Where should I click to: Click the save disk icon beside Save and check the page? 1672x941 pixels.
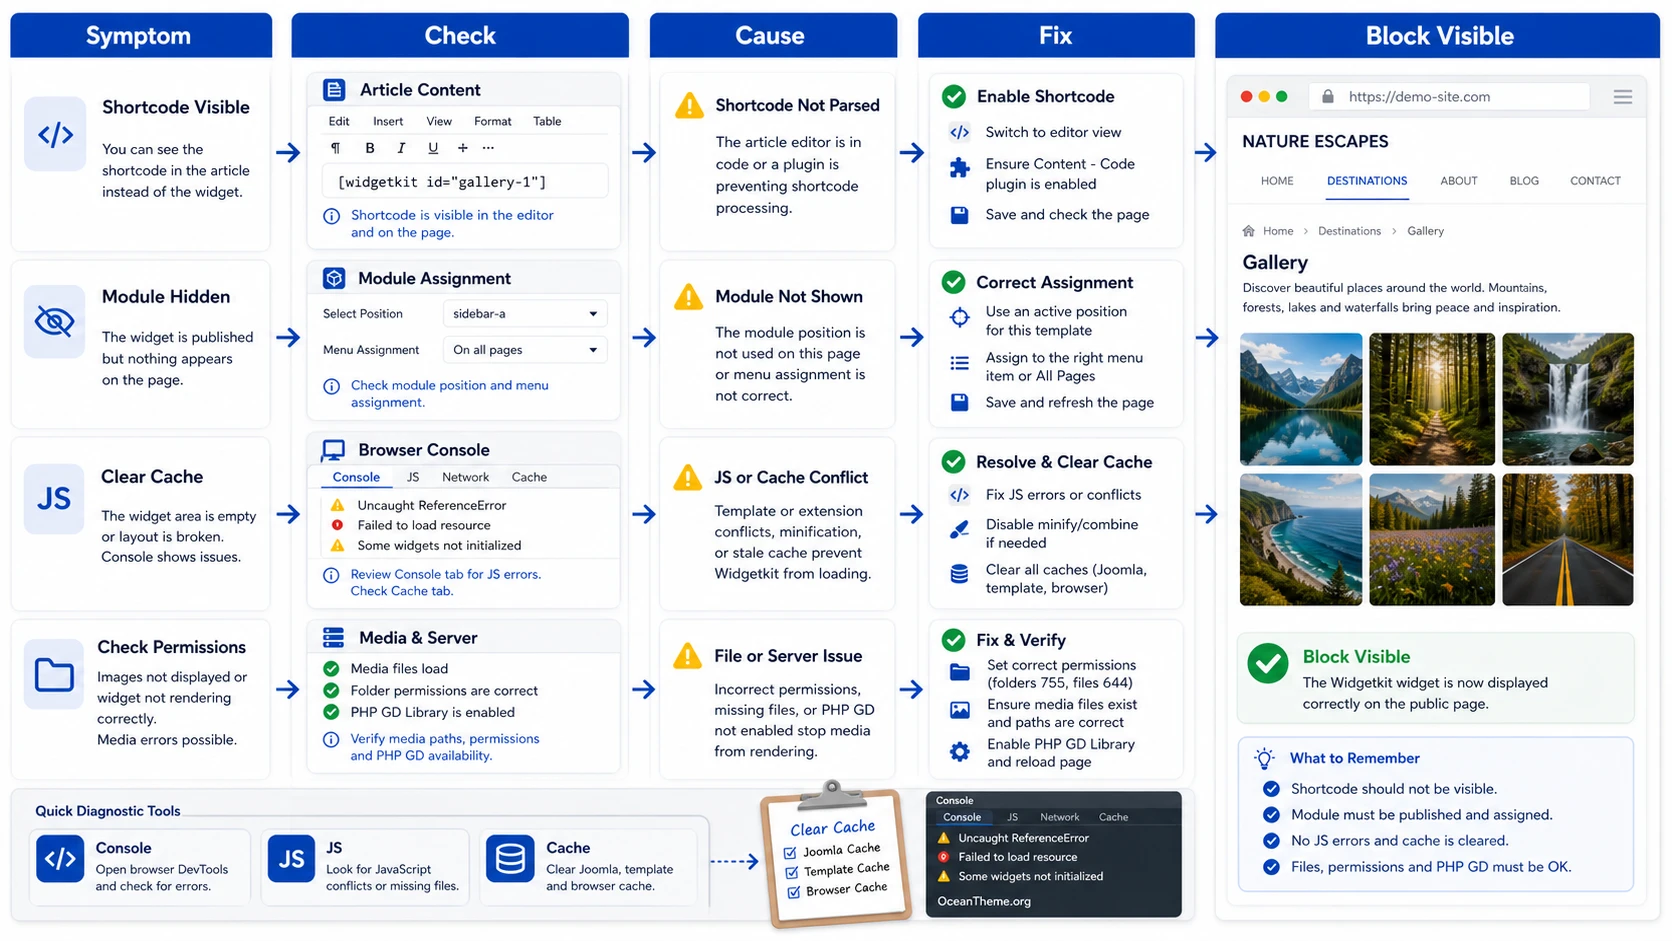click(x=959, y=215)
